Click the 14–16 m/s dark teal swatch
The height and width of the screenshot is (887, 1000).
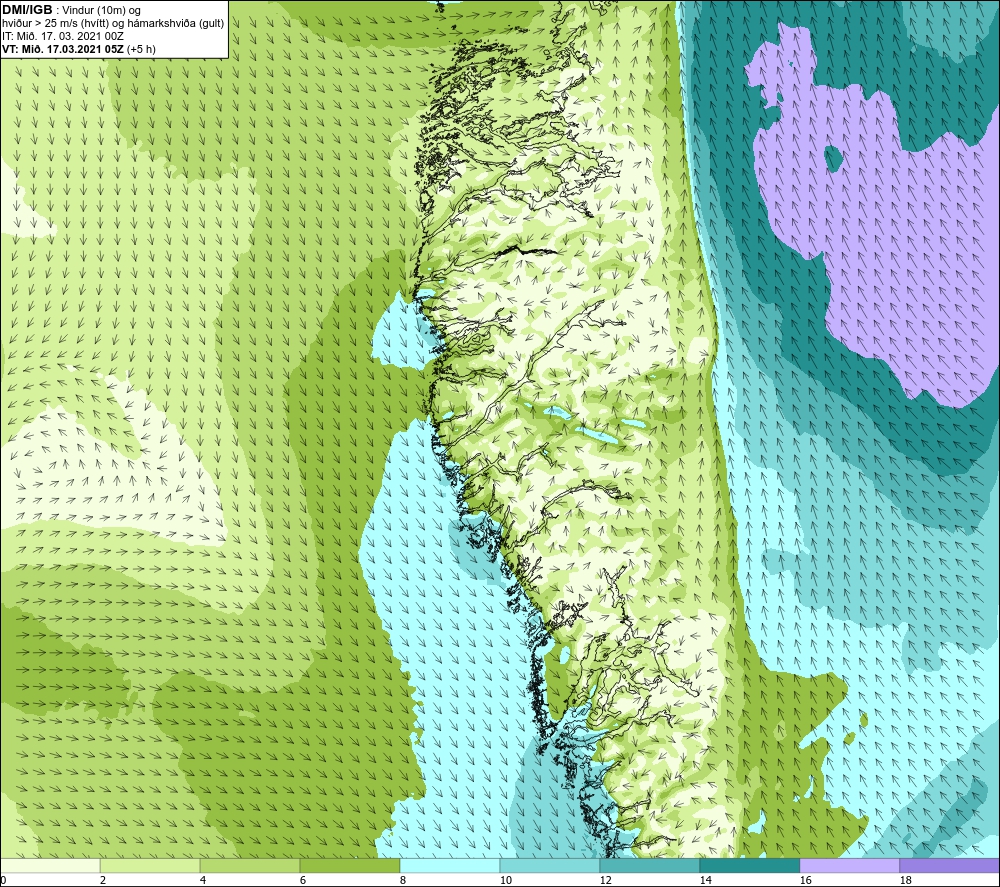pos(750,865)
